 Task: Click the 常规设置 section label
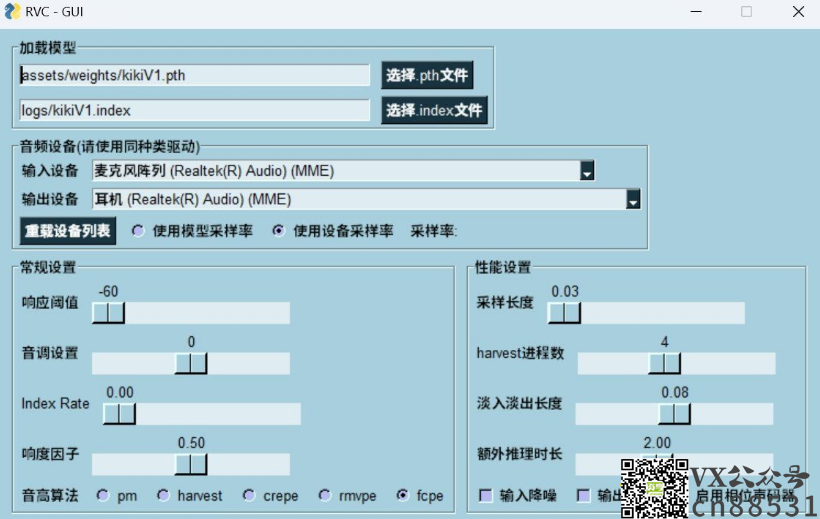(x=48, y=267)
